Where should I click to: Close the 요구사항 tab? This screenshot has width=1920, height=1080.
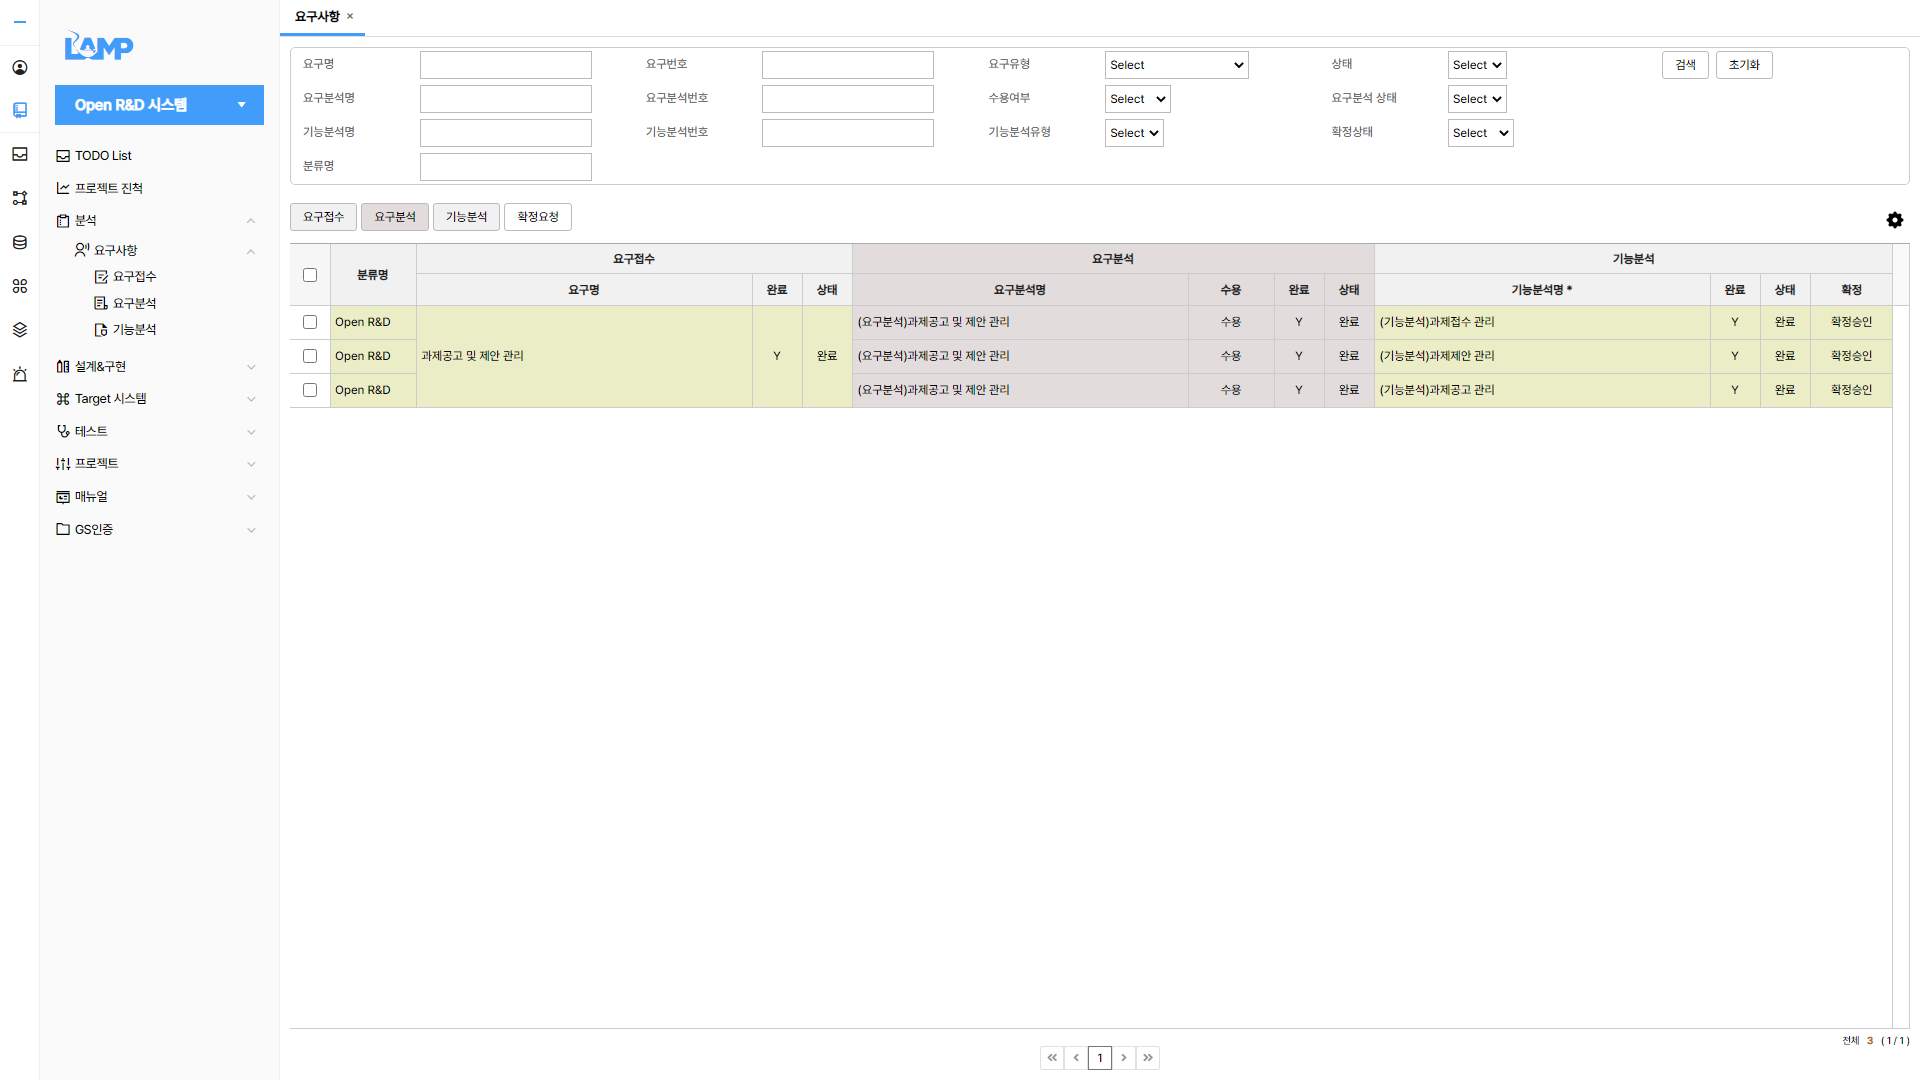[x=350, y=16]
